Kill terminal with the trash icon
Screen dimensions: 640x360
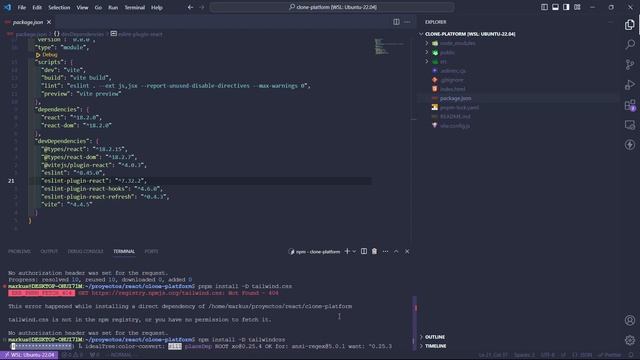374,251
